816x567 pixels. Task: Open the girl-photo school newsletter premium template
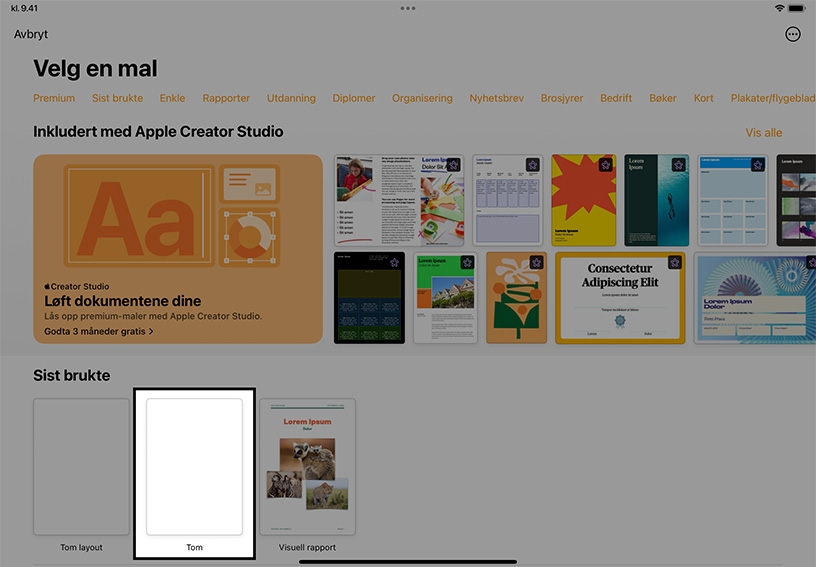pyautogui.click(x=399, y=200)
